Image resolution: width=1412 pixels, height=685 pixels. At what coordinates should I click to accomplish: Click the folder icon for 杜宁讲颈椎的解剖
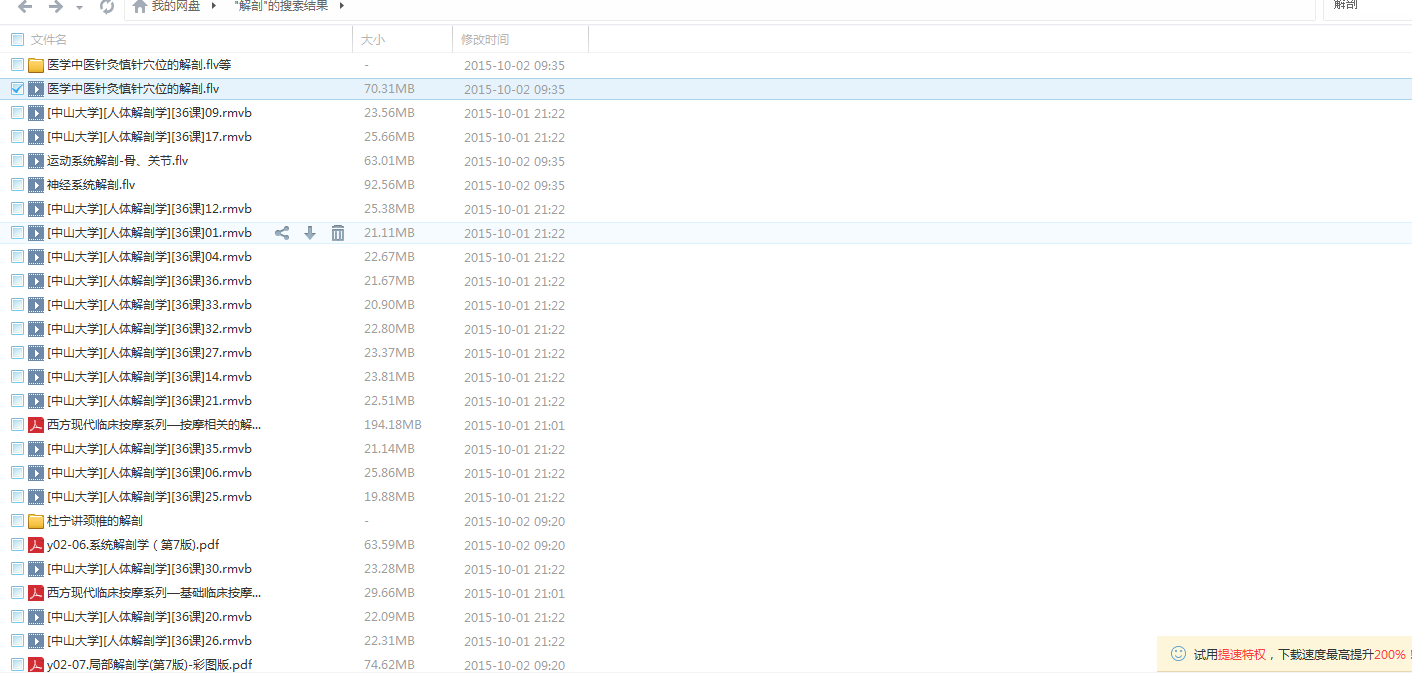(x=36, y=521)
